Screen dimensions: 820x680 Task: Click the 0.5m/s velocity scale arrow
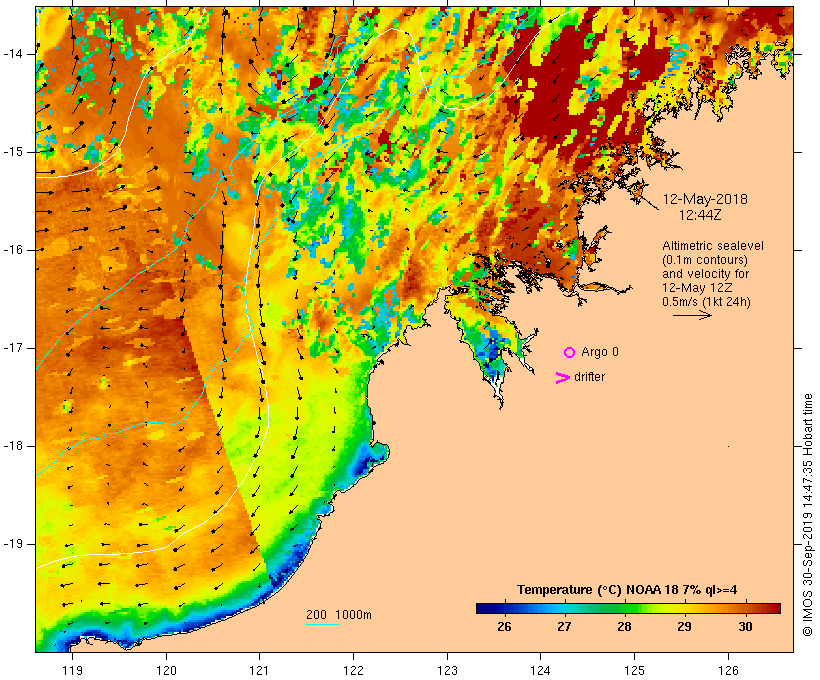point(692,315)
